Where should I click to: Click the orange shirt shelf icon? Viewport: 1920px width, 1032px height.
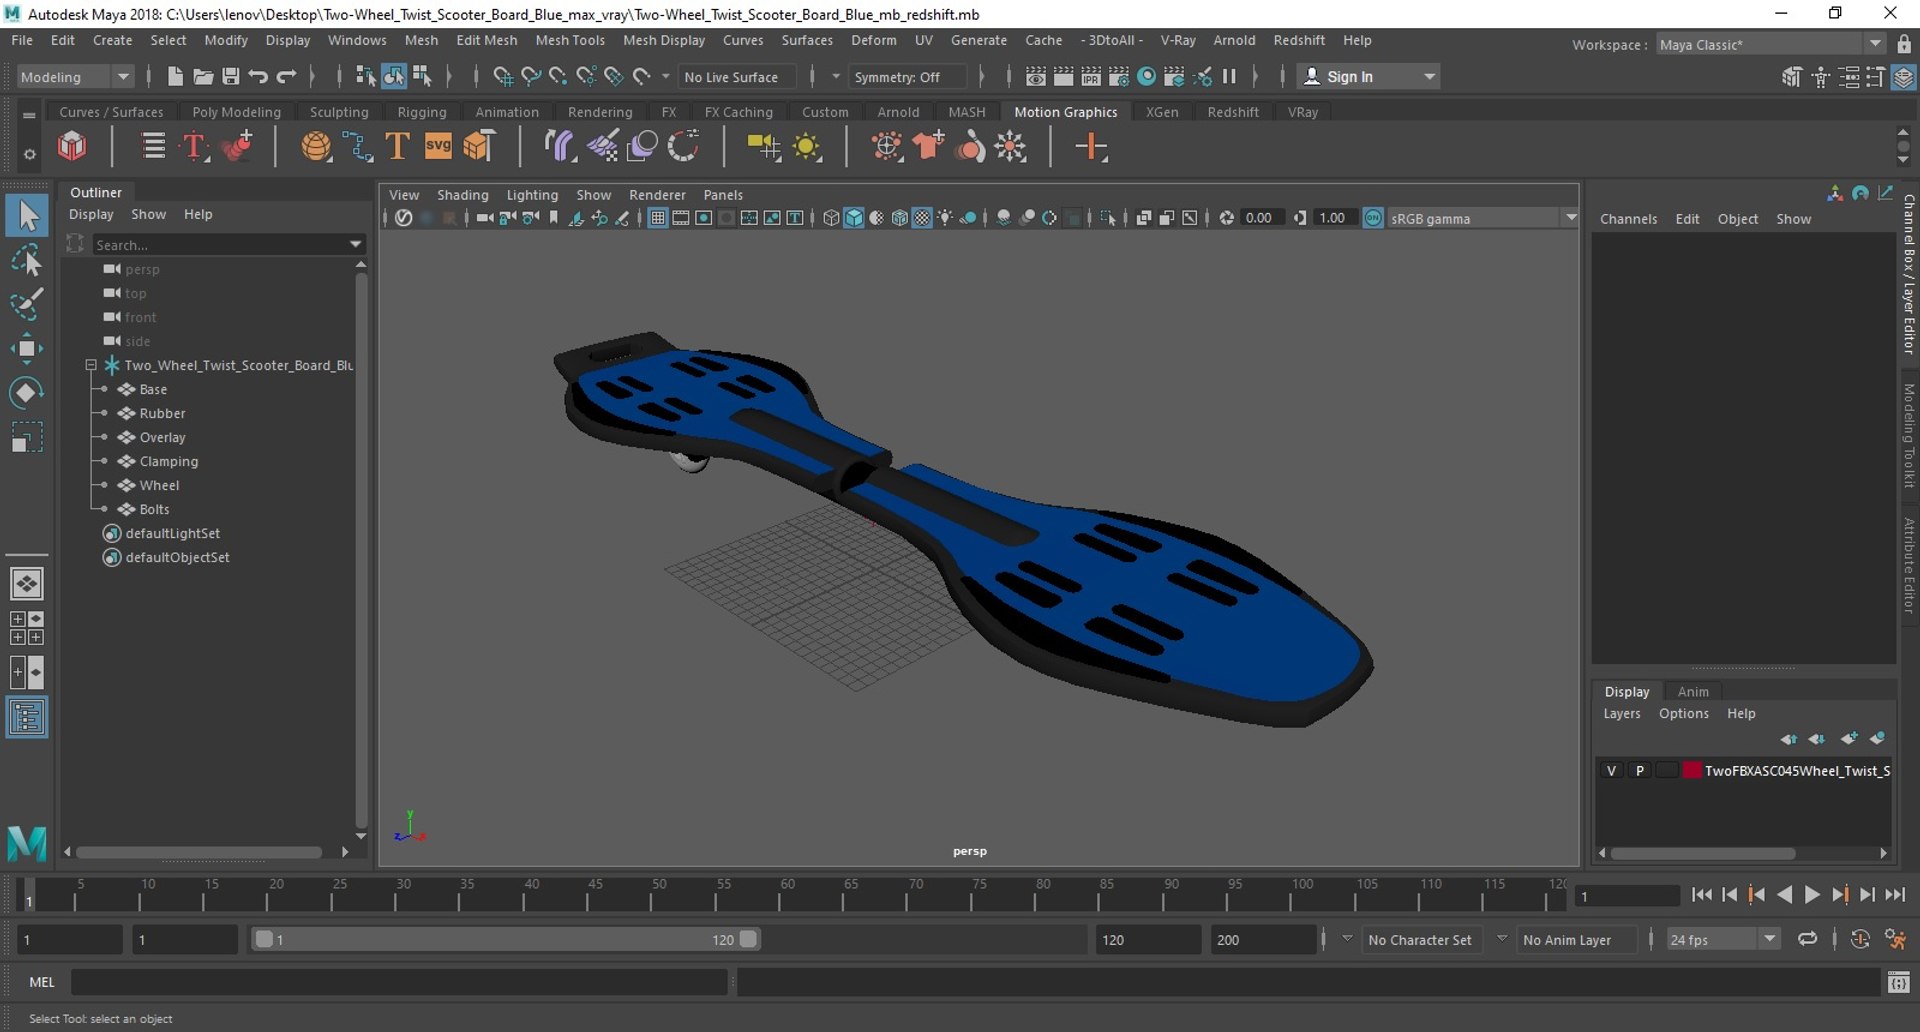(929, 147)
